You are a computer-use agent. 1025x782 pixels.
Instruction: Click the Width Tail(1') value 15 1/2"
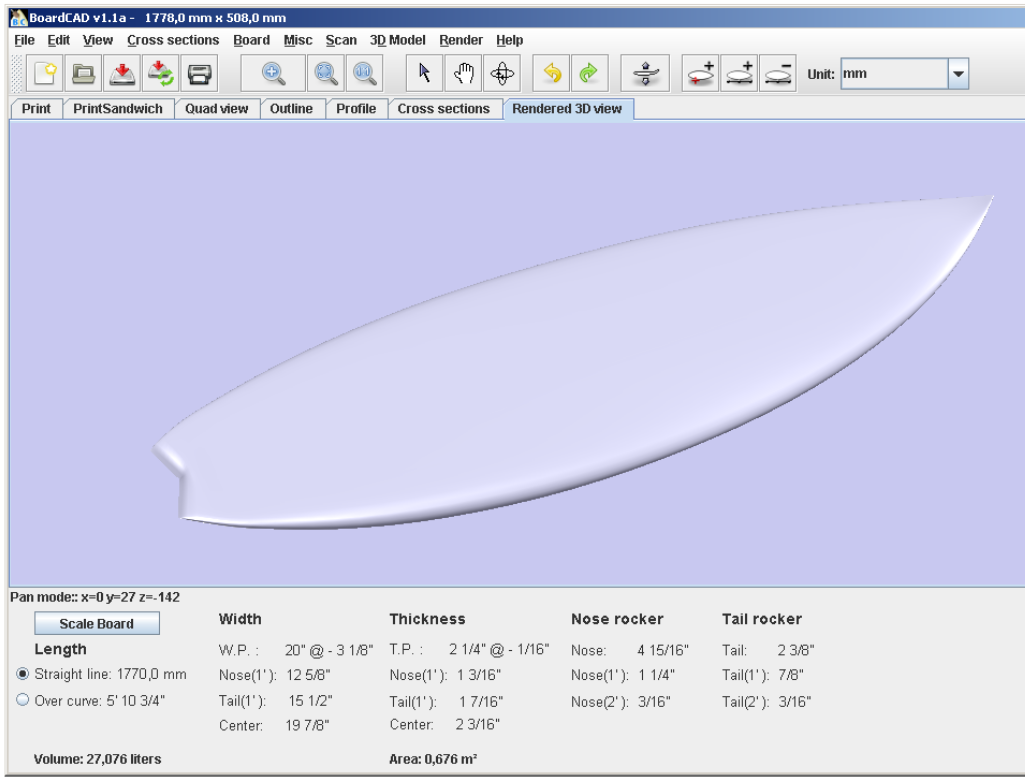pos(311,701)
